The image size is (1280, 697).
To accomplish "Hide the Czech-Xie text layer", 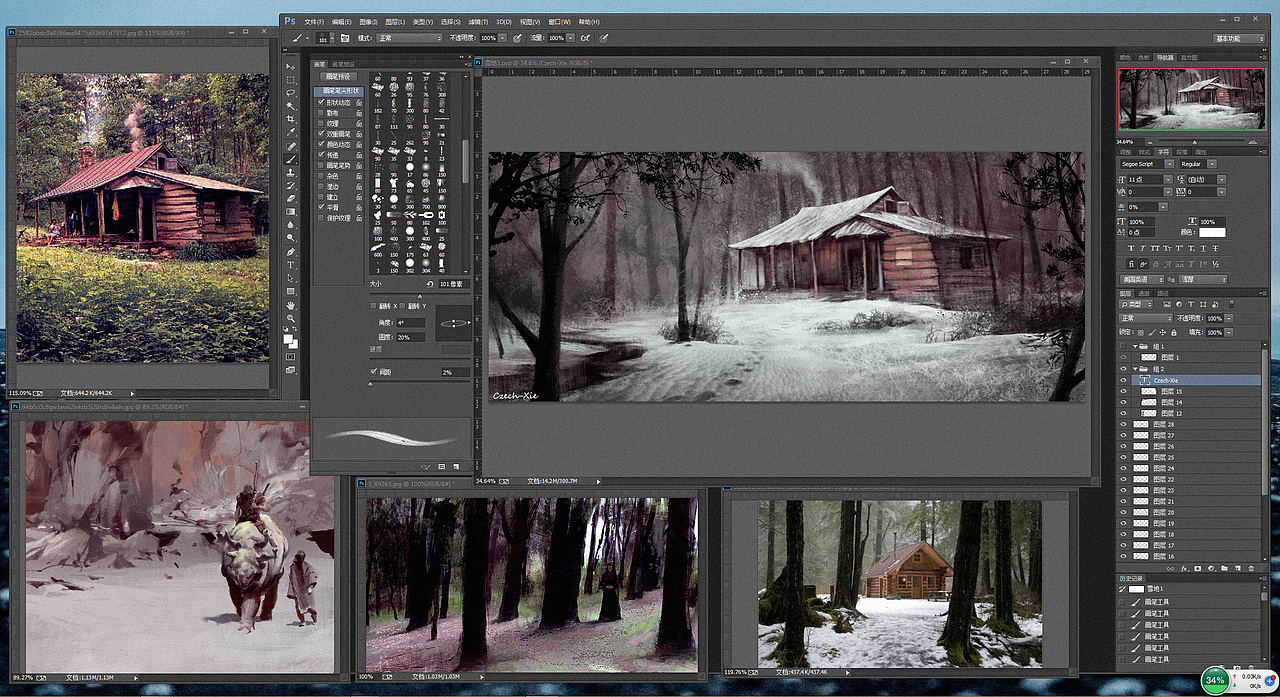I will tap(1123, 380).
